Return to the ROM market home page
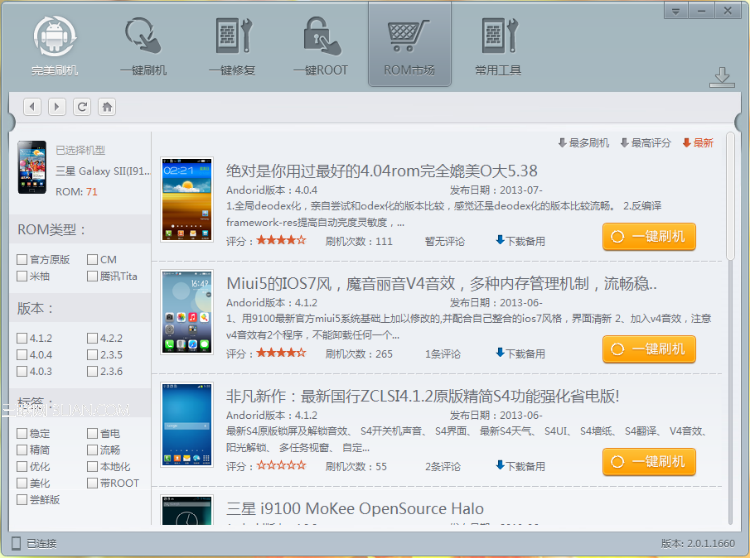The image size is (750, 558). (107, 107)
